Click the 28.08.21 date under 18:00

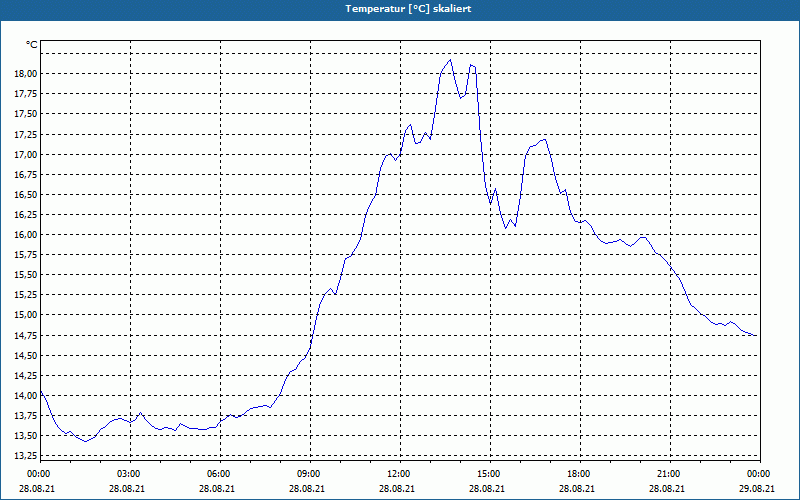(577, 488)
